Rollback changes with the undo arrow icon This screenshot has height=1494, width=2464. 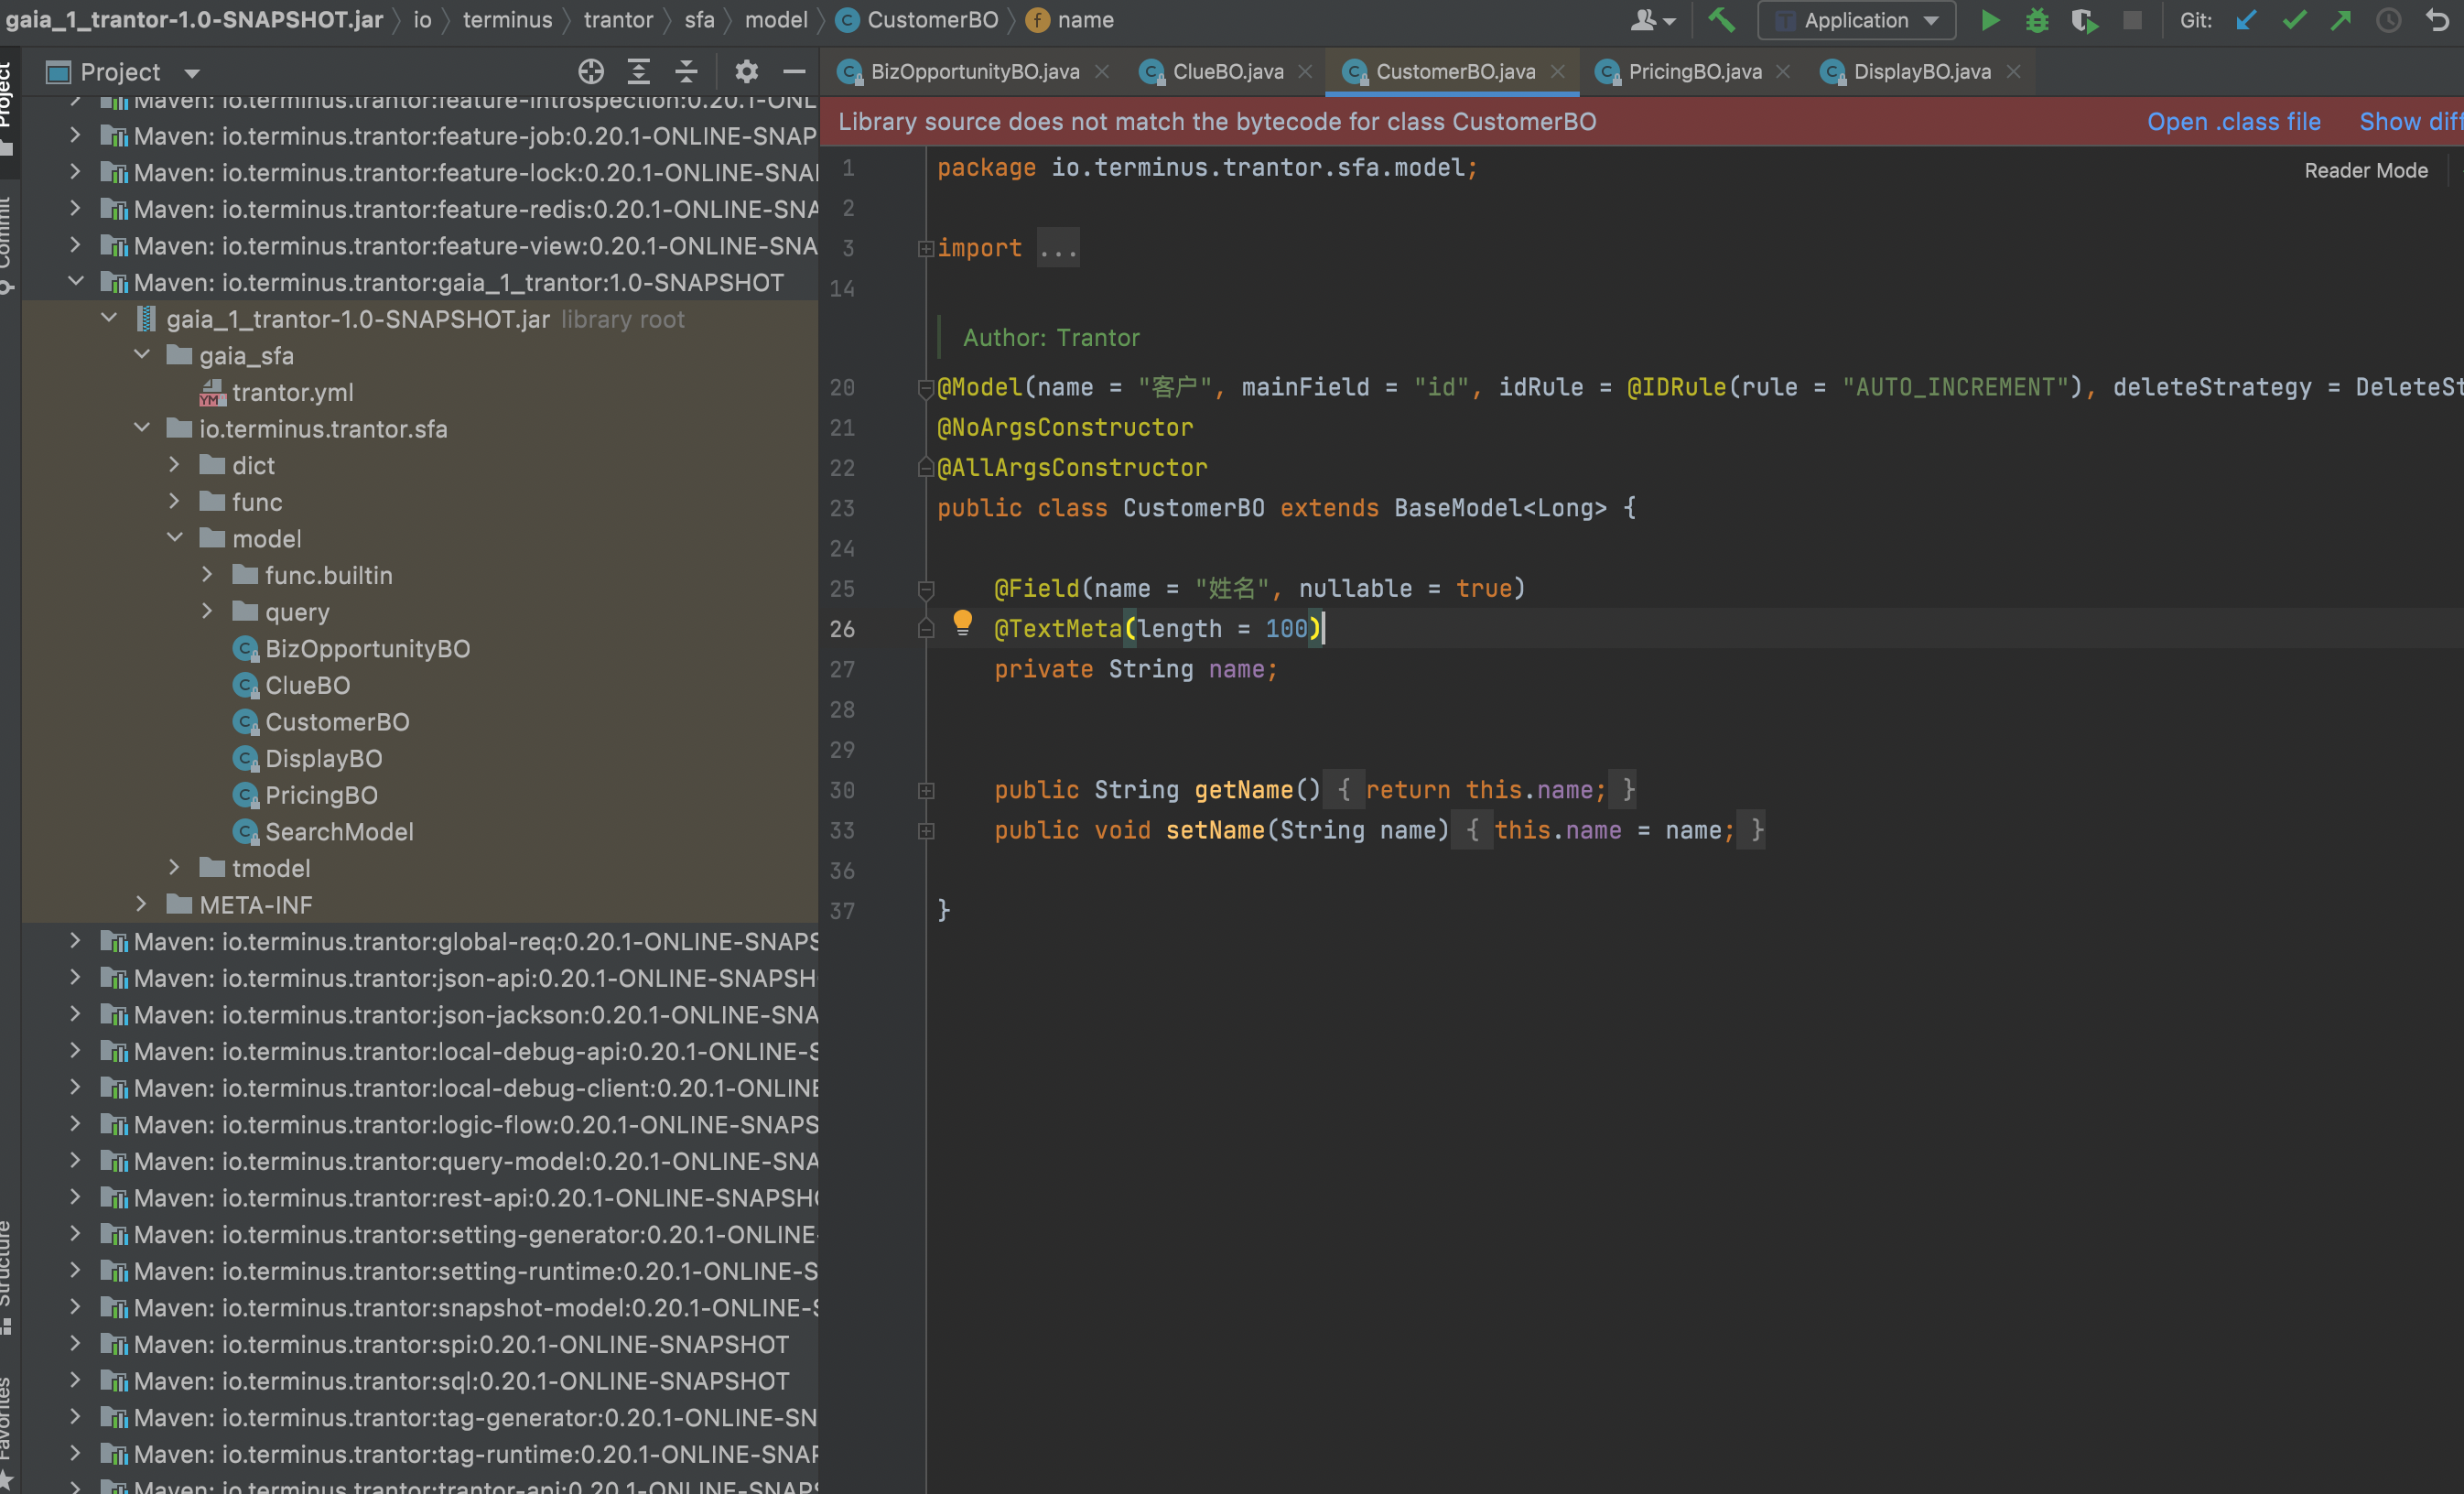pyautogui.click(x=2437, y=20)
